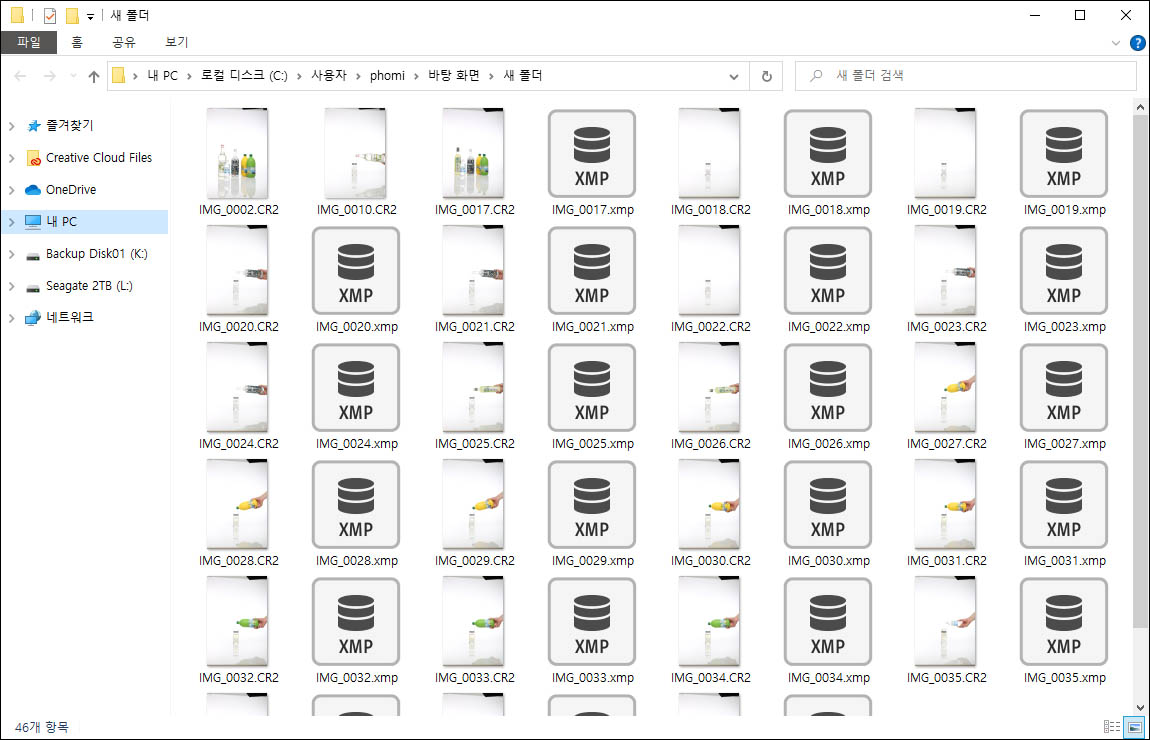Select the IMG_0030.xmp file icon
Viewport: 1150px width, 740px height.
(x=828, y=505)
